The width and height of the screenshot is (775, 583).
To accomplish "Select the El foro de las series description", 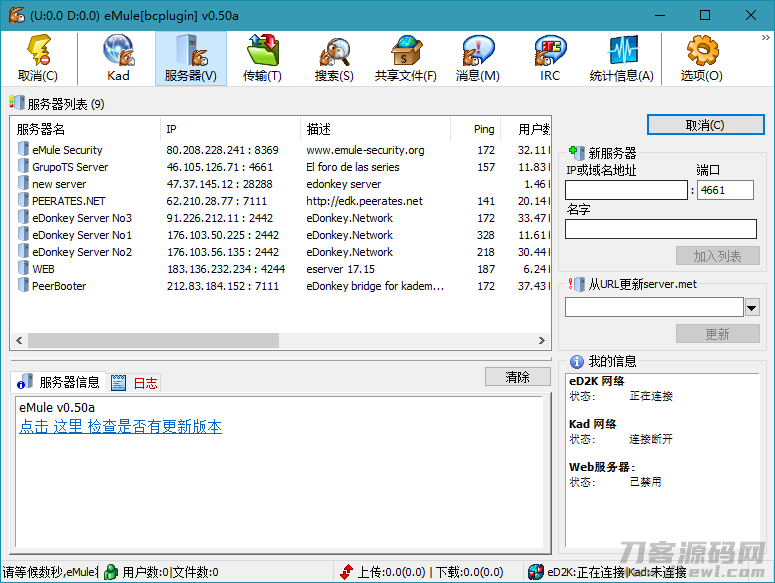I will pyautogui.click(x=352, y=167).
